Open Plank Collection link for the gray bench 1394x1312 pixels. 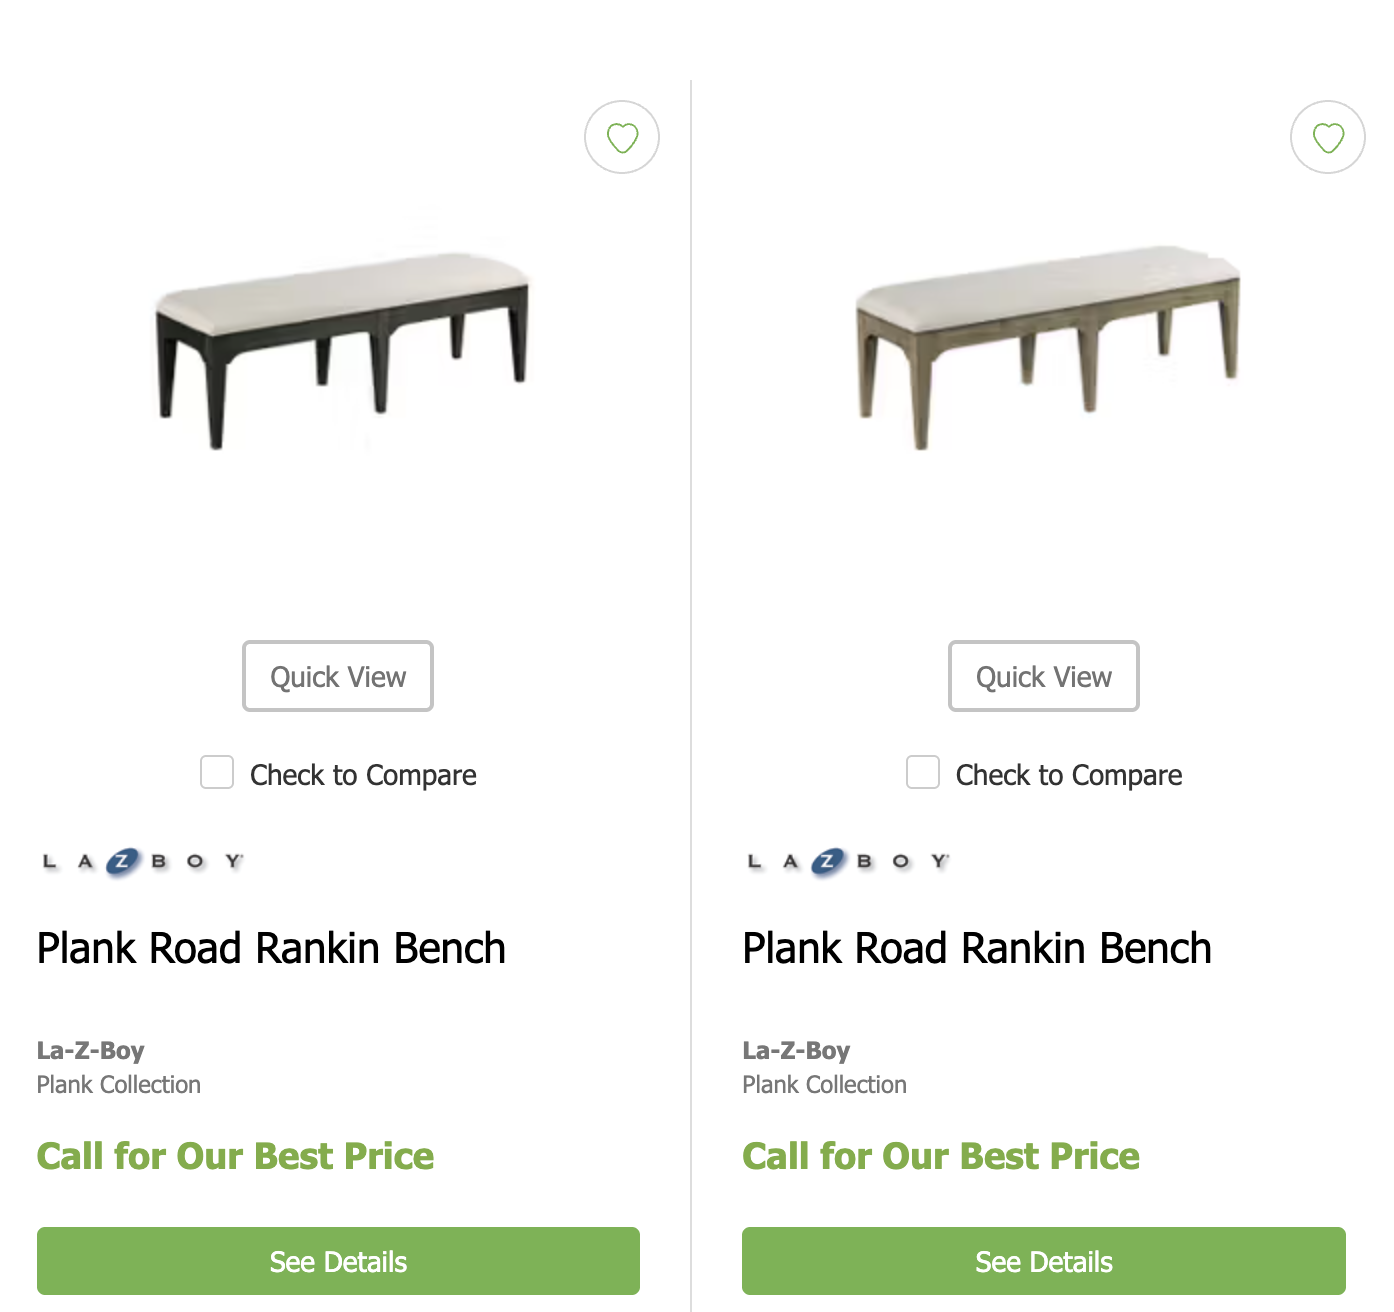point(824,1085)
